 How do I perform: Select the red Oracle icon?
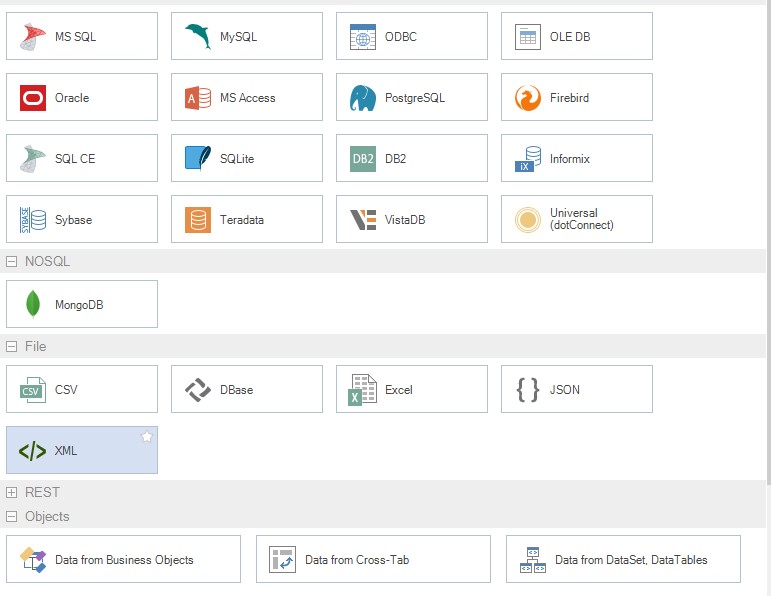(33, 98)
